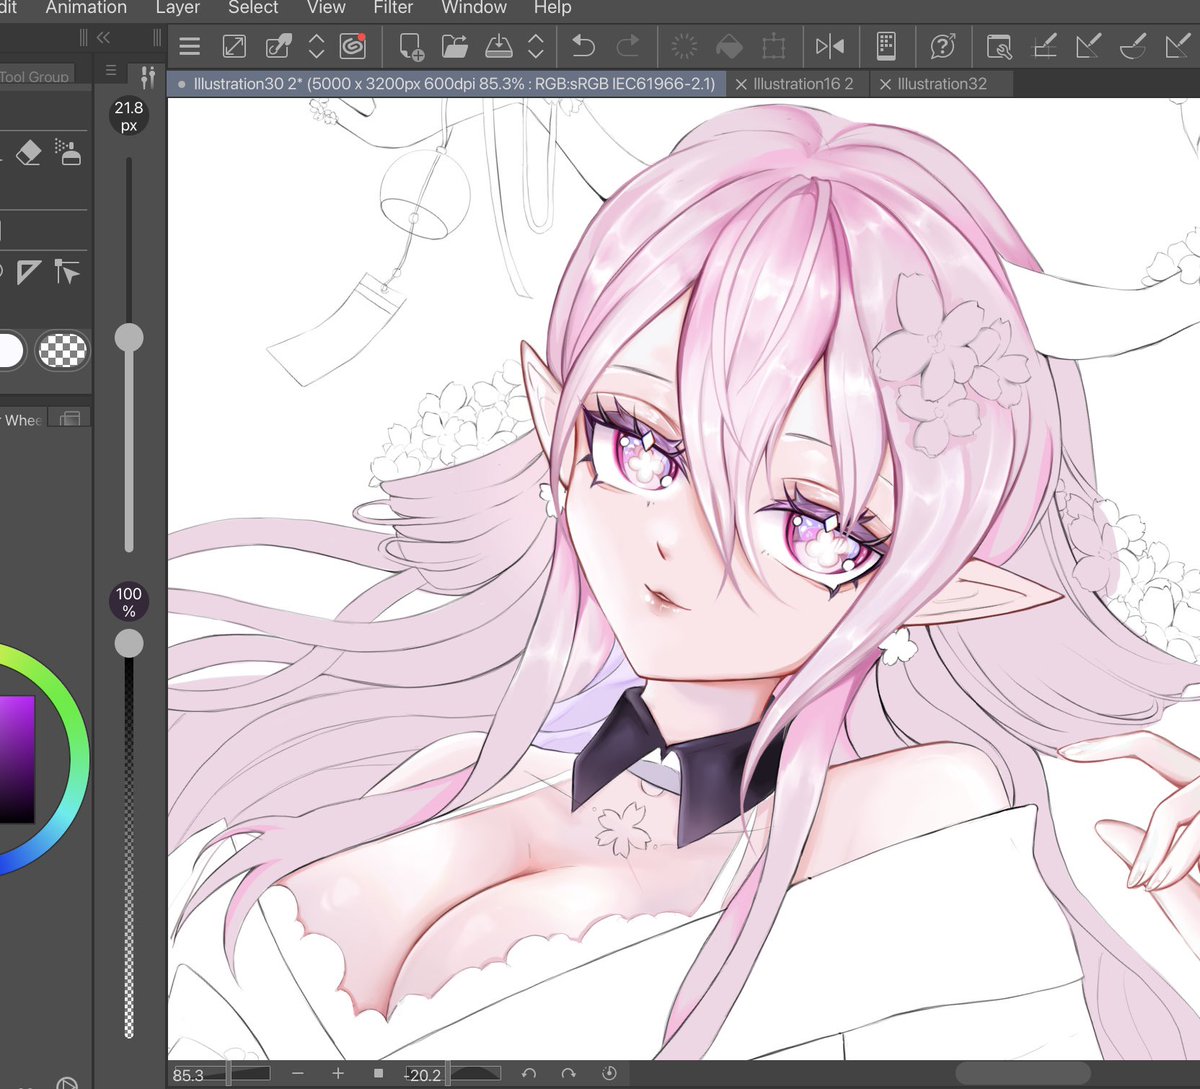Rotate canvas right in bottom bar
Image resolution: width=1200 pixels, height=1089 pixels.
point(568,1073)
